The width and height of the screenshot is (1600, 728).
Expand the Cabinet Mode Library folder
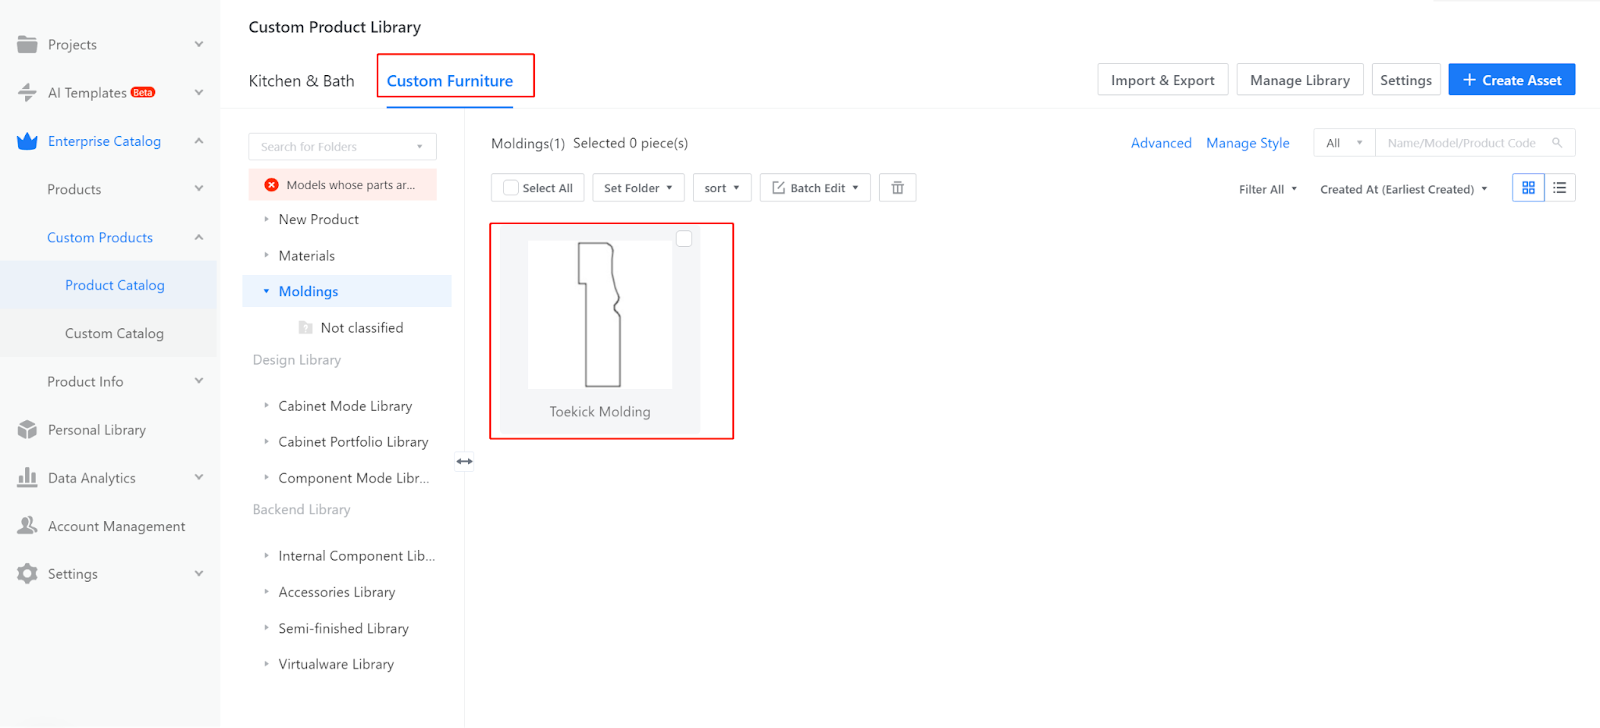[x=266, y=406]
